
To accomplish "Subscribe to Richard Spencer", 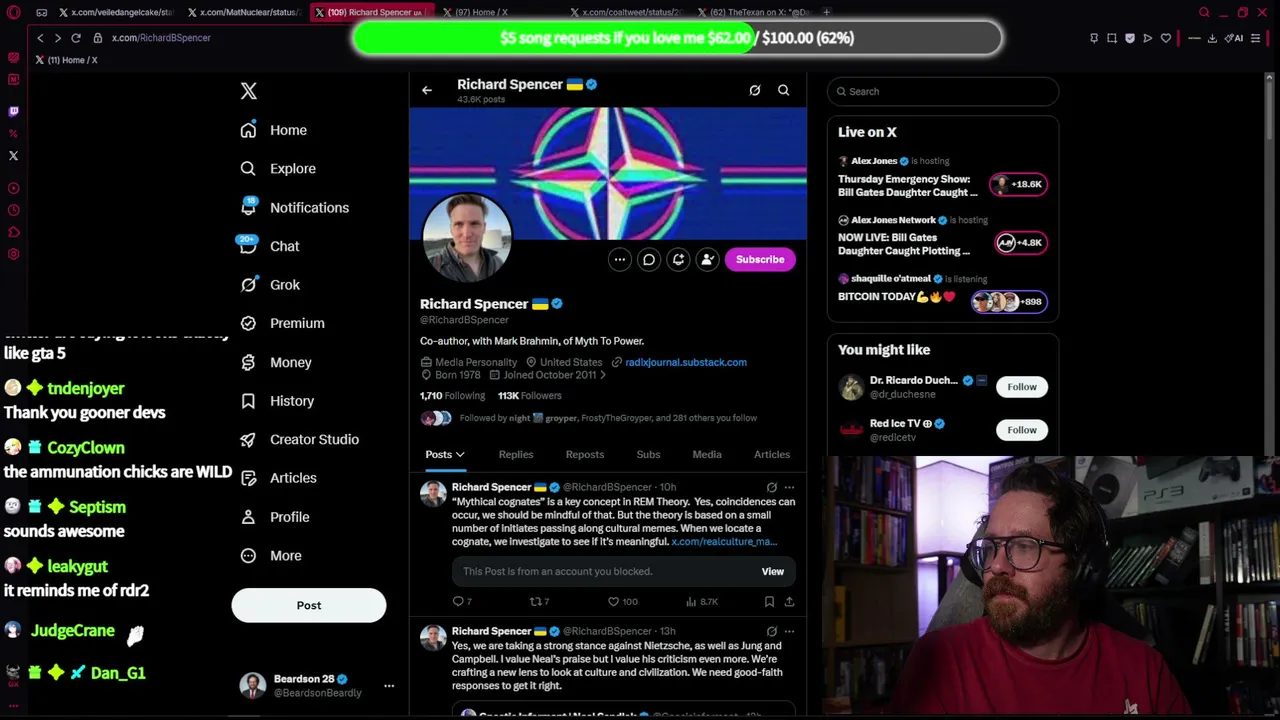I will coord(760,260).
